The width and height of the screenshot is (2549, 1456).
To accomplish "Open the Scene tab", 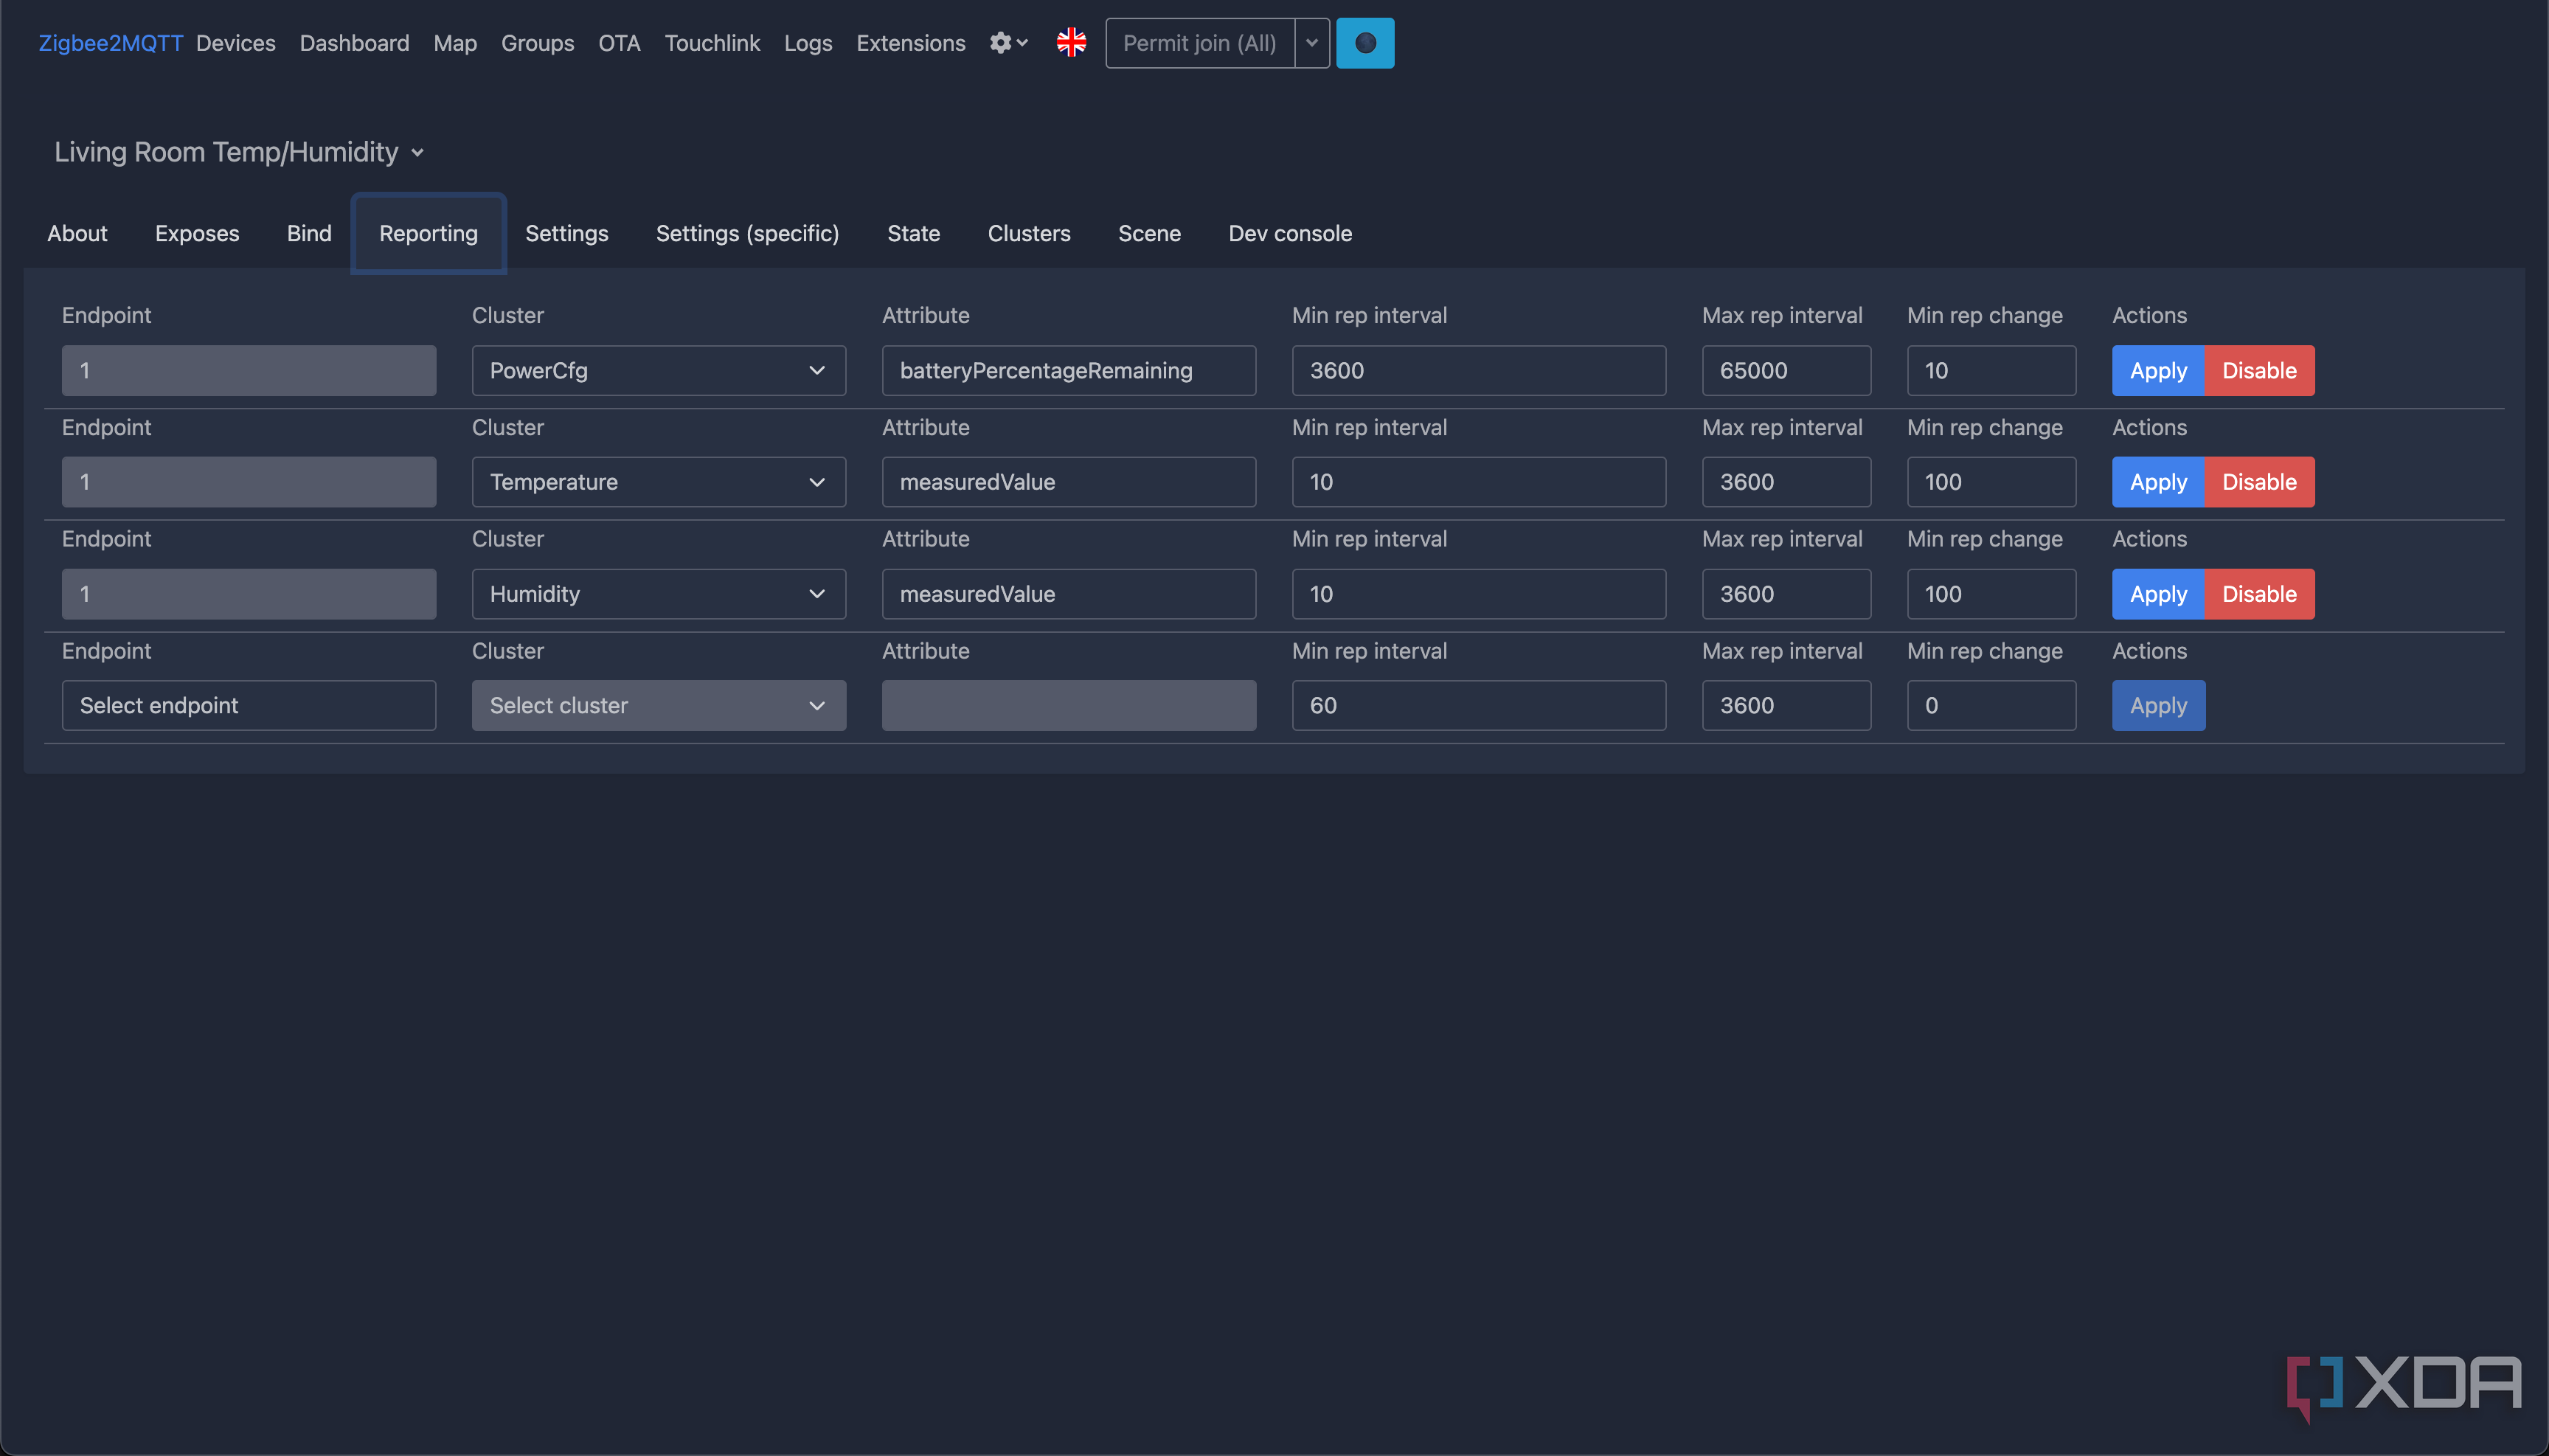I will 1150,233.
